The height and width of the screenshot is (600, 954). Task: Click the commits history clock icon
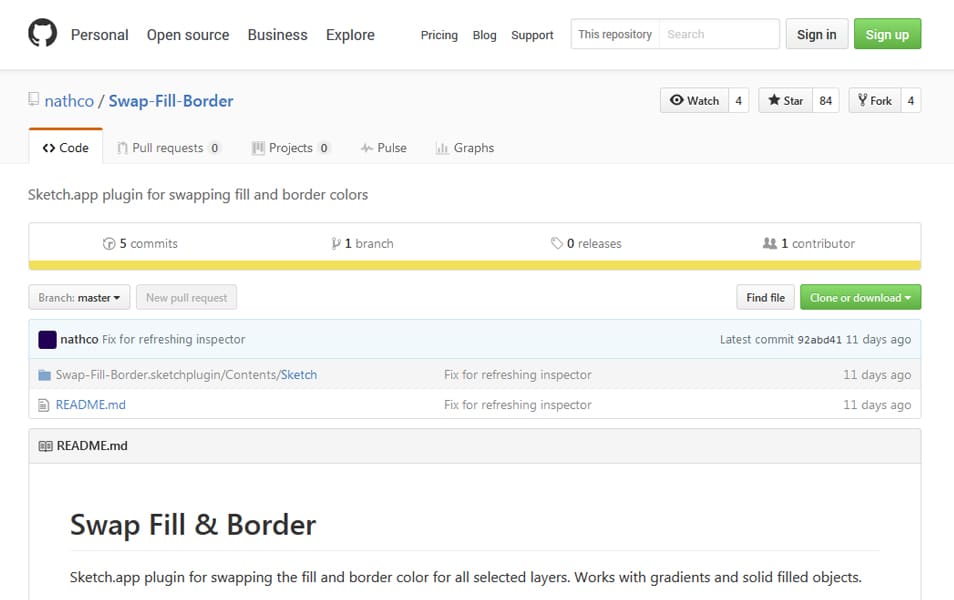point(109,244)
